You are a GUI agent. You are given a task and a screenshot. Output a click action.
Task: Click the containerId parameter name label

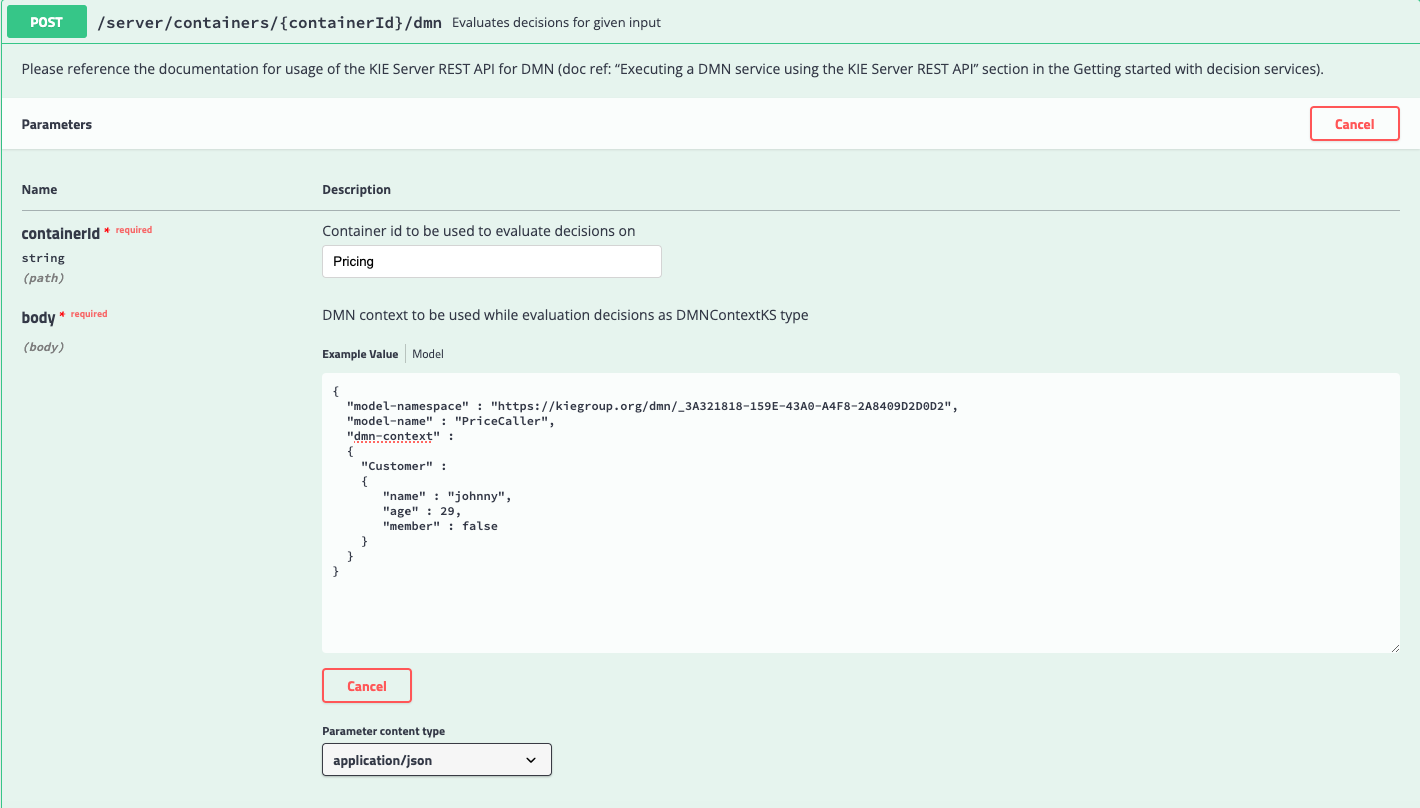coord(60,233)
